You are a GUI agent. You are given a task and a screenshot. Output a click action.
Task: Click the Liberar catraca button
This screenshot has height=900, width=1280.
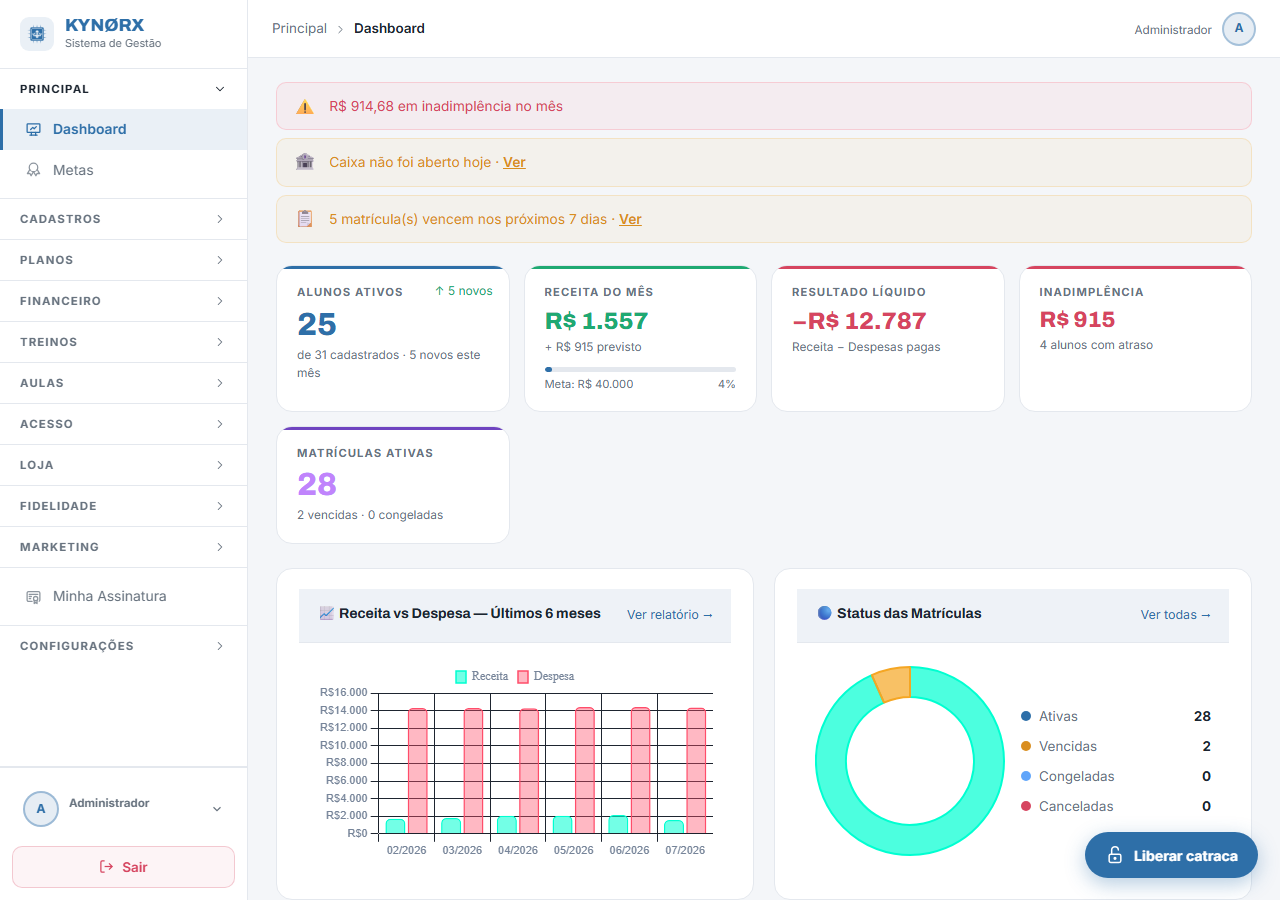pos(1171,855)
